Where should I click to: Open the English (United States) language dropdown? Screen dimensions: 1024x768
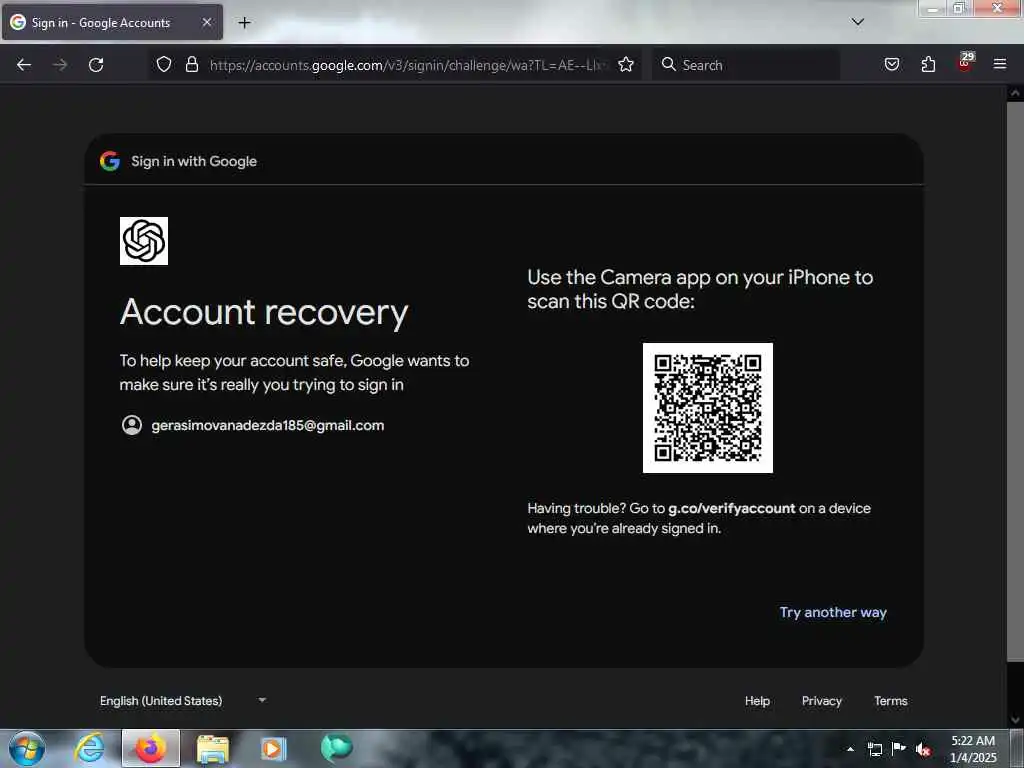click(183, 701)
